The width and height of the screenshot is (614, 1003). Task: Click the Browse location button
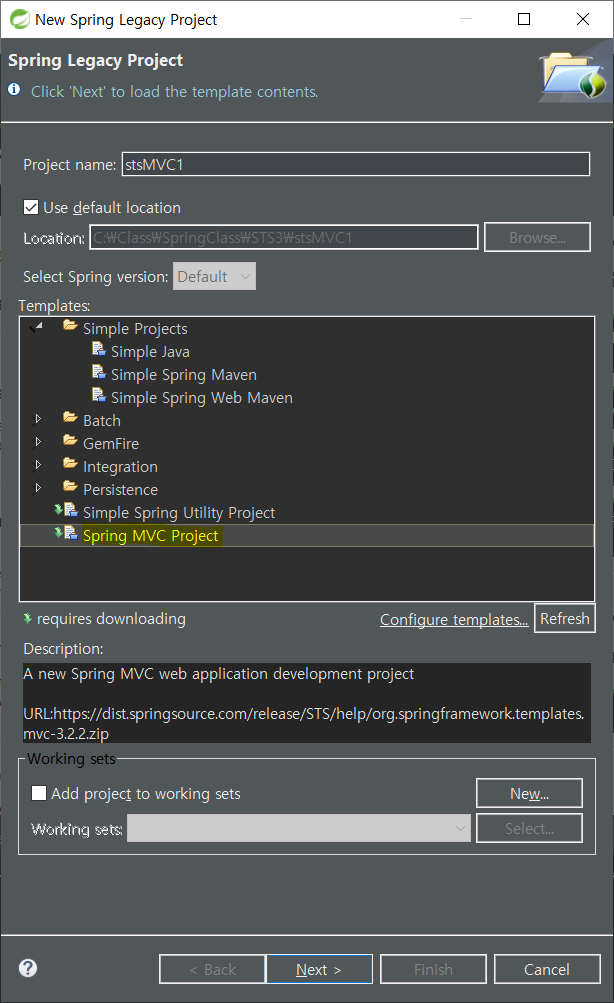[537, 237]
